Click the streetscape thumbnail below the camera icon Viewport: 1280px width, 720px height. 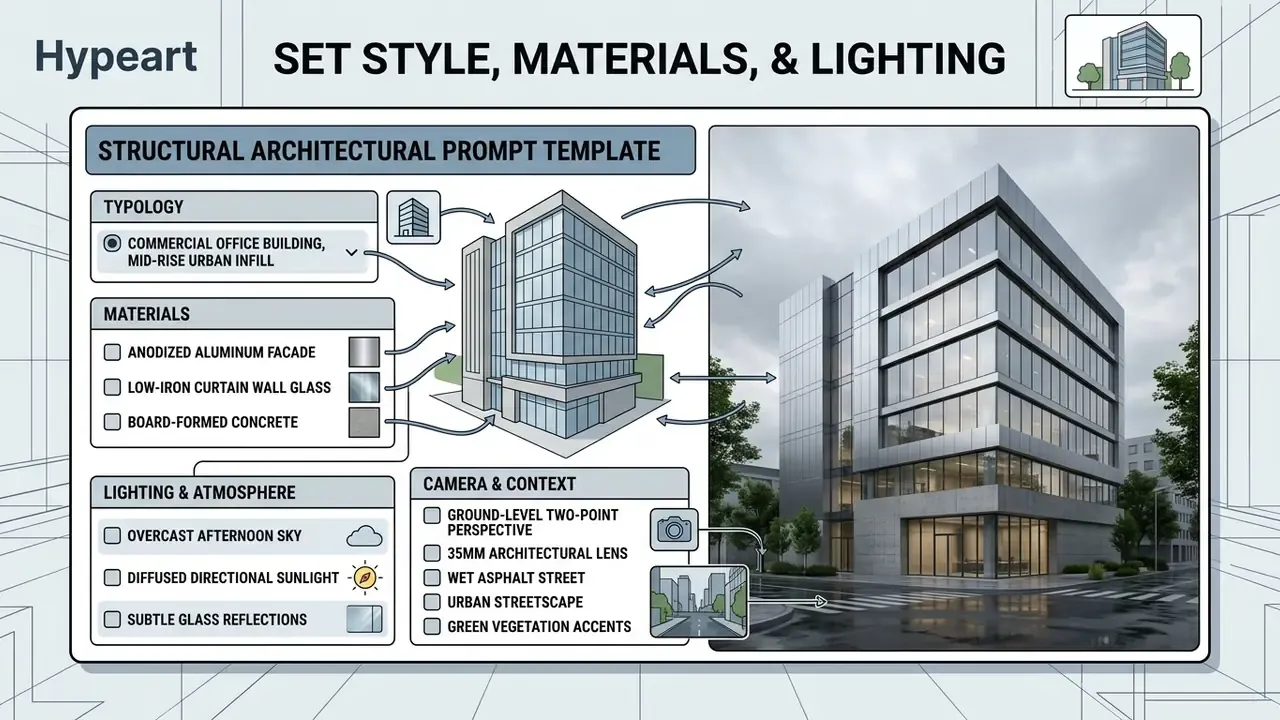[x=698, y=601]
